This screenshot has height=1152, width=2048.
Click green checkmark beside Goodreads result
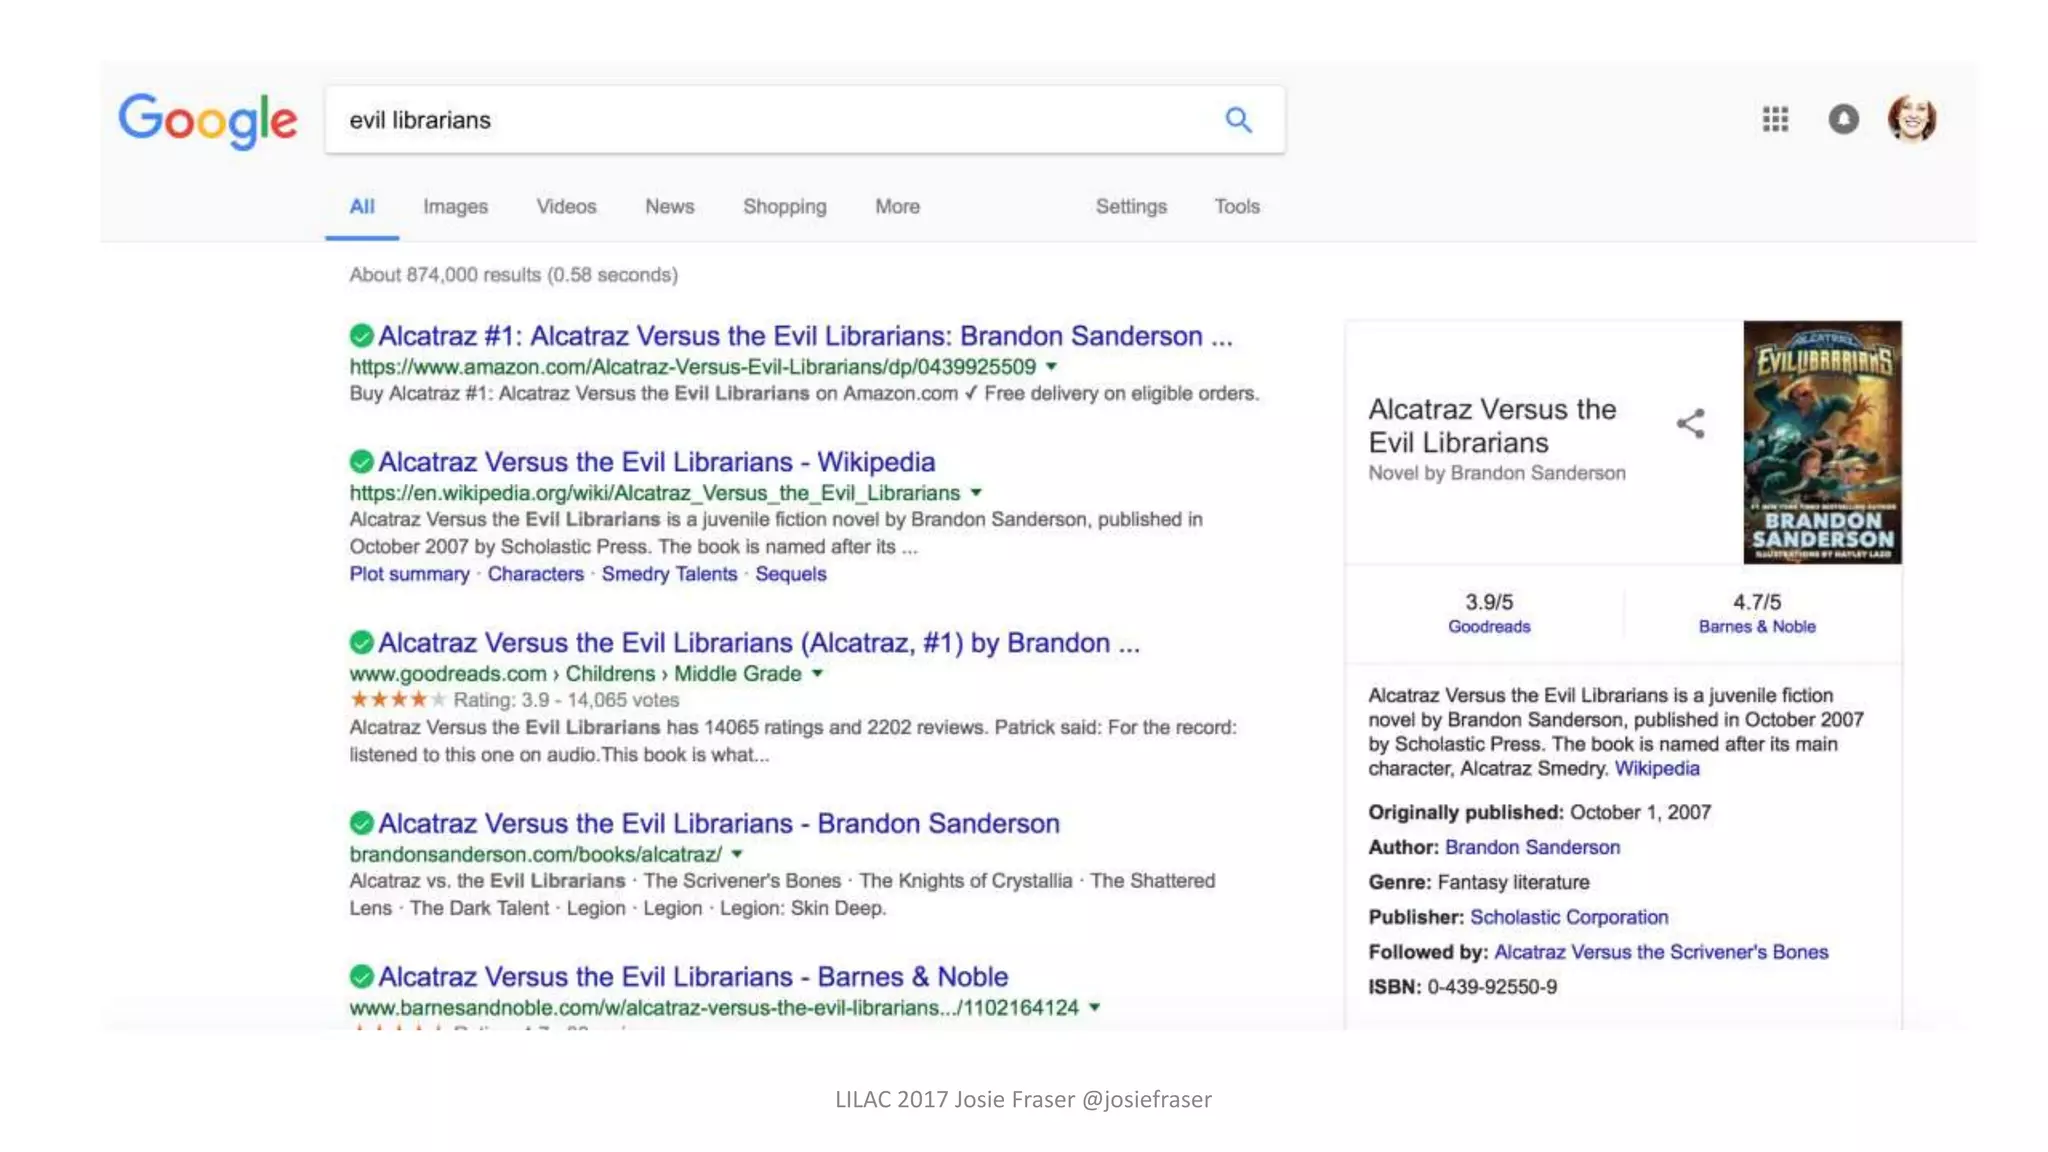[x=361, y=643]
